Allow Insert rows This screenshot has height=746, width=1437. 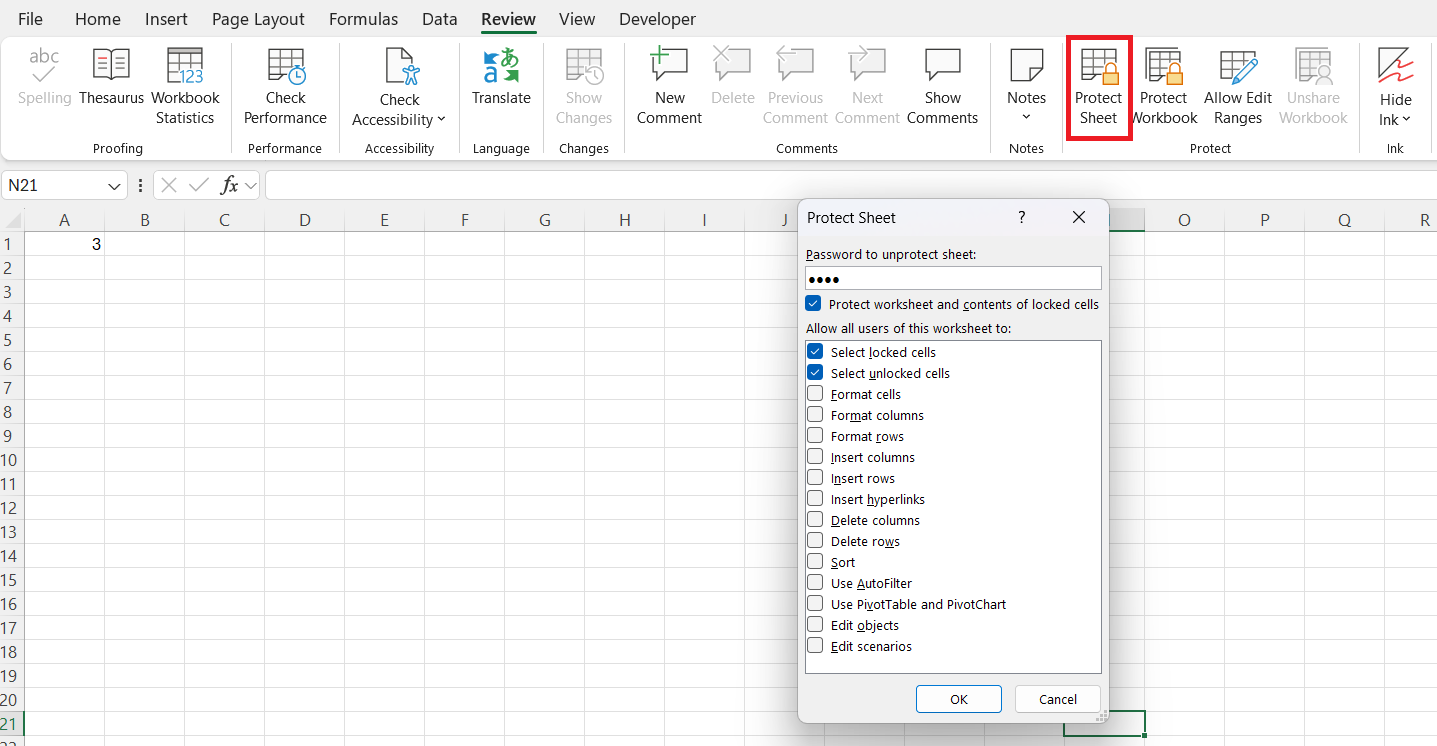click(815, 478)
